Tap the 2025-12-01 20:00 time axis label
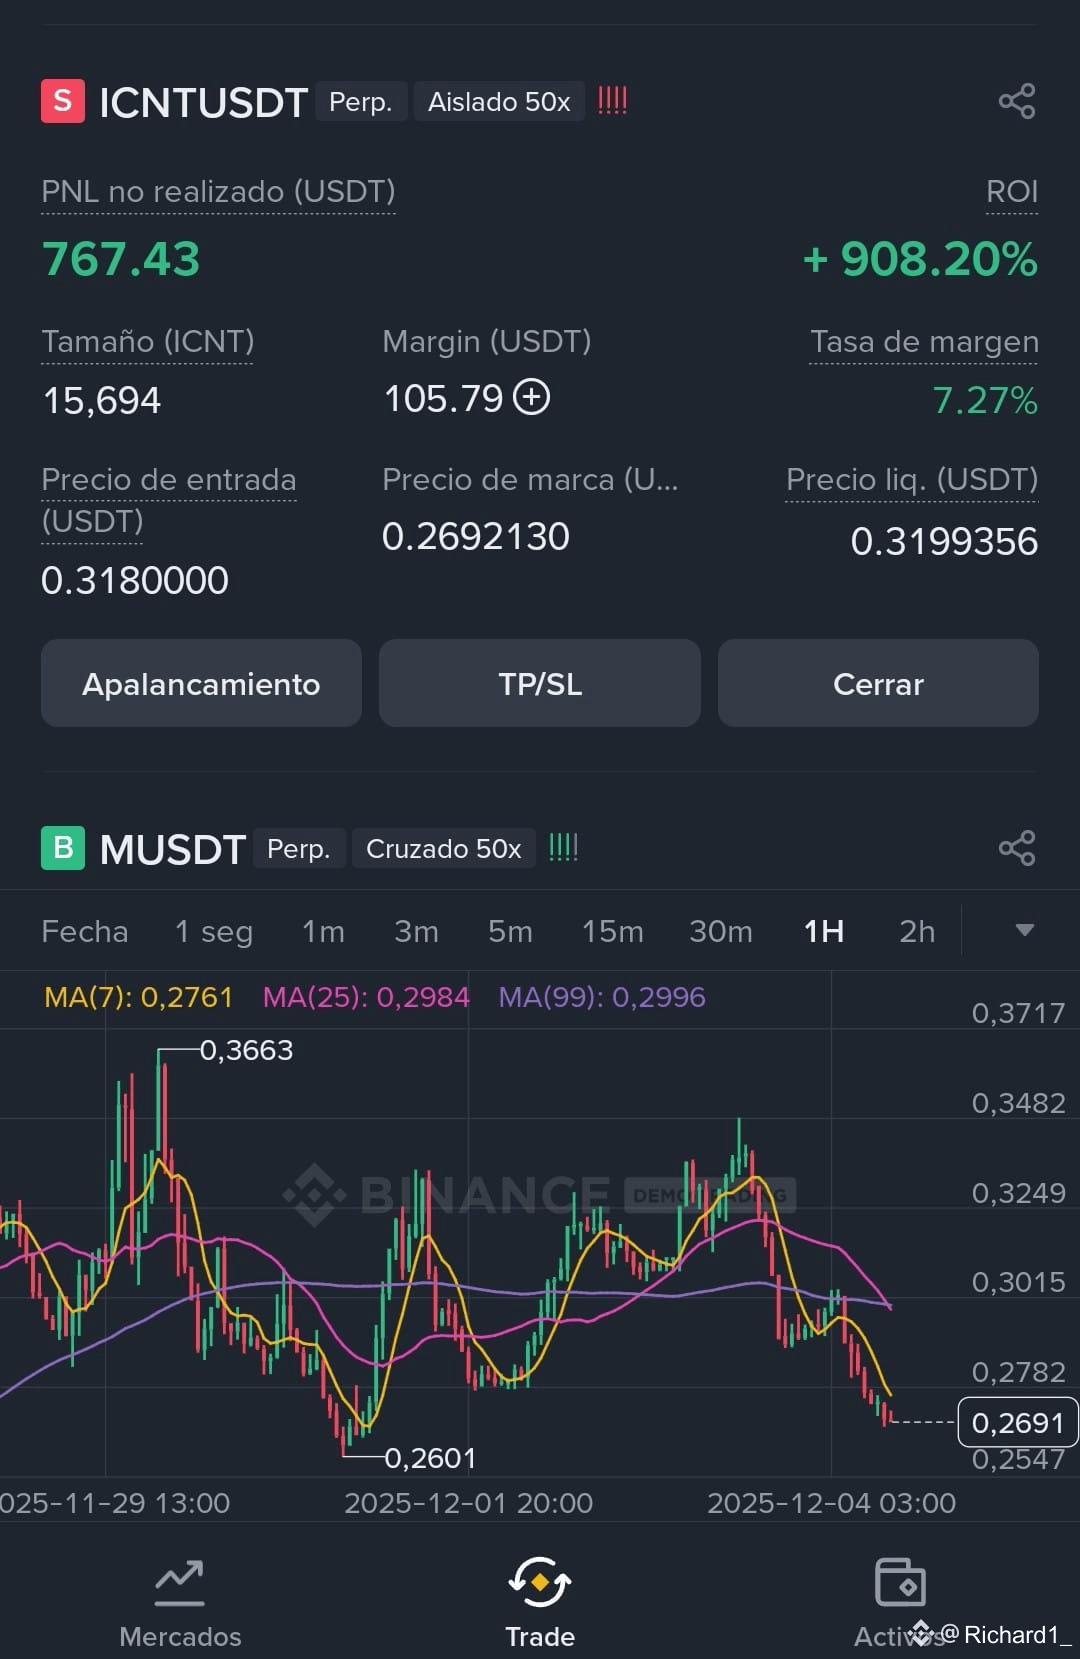Screen dimensions: 1080x1659 point(468,1503)
